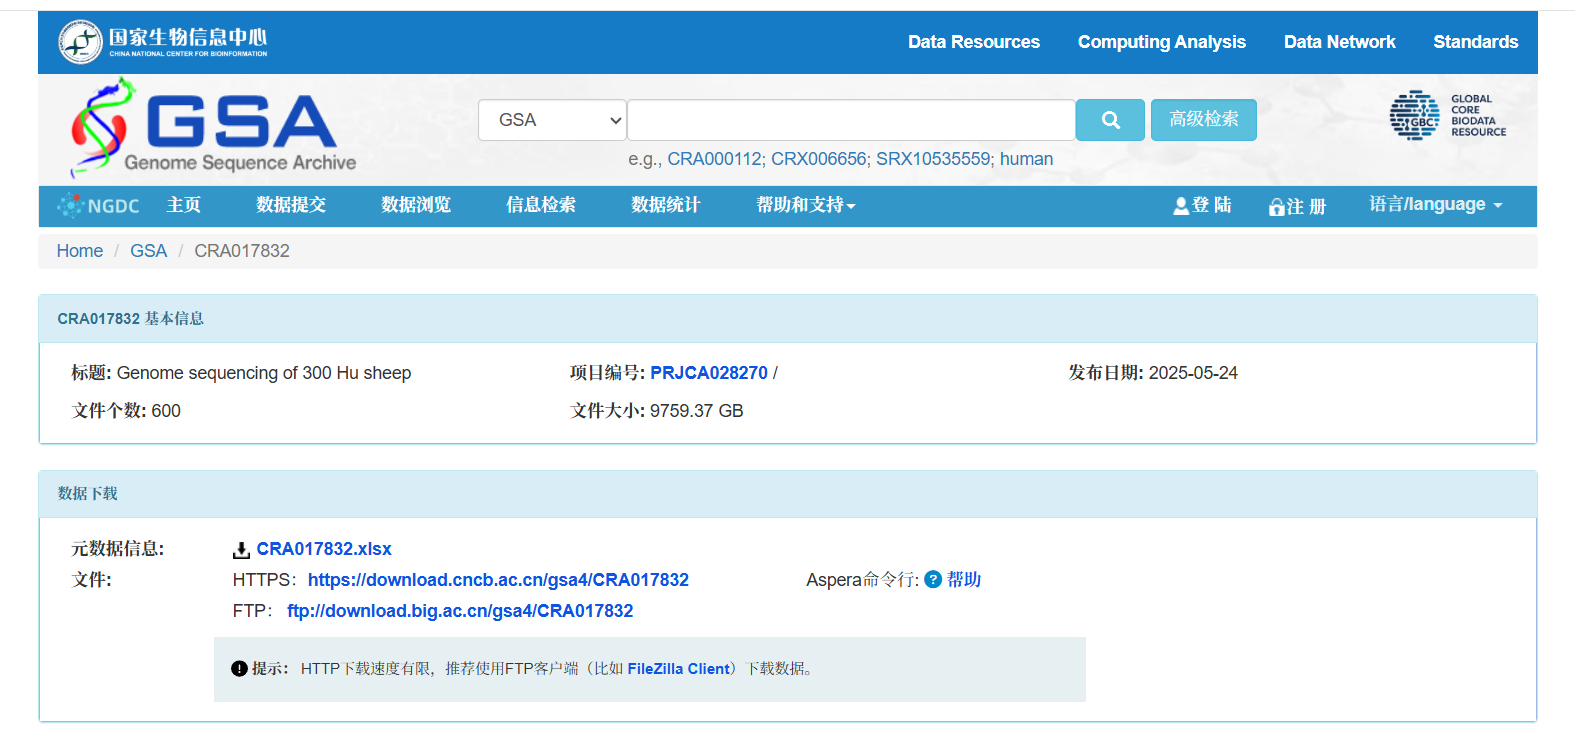Click the file count value 600

(x=166, y=411)
